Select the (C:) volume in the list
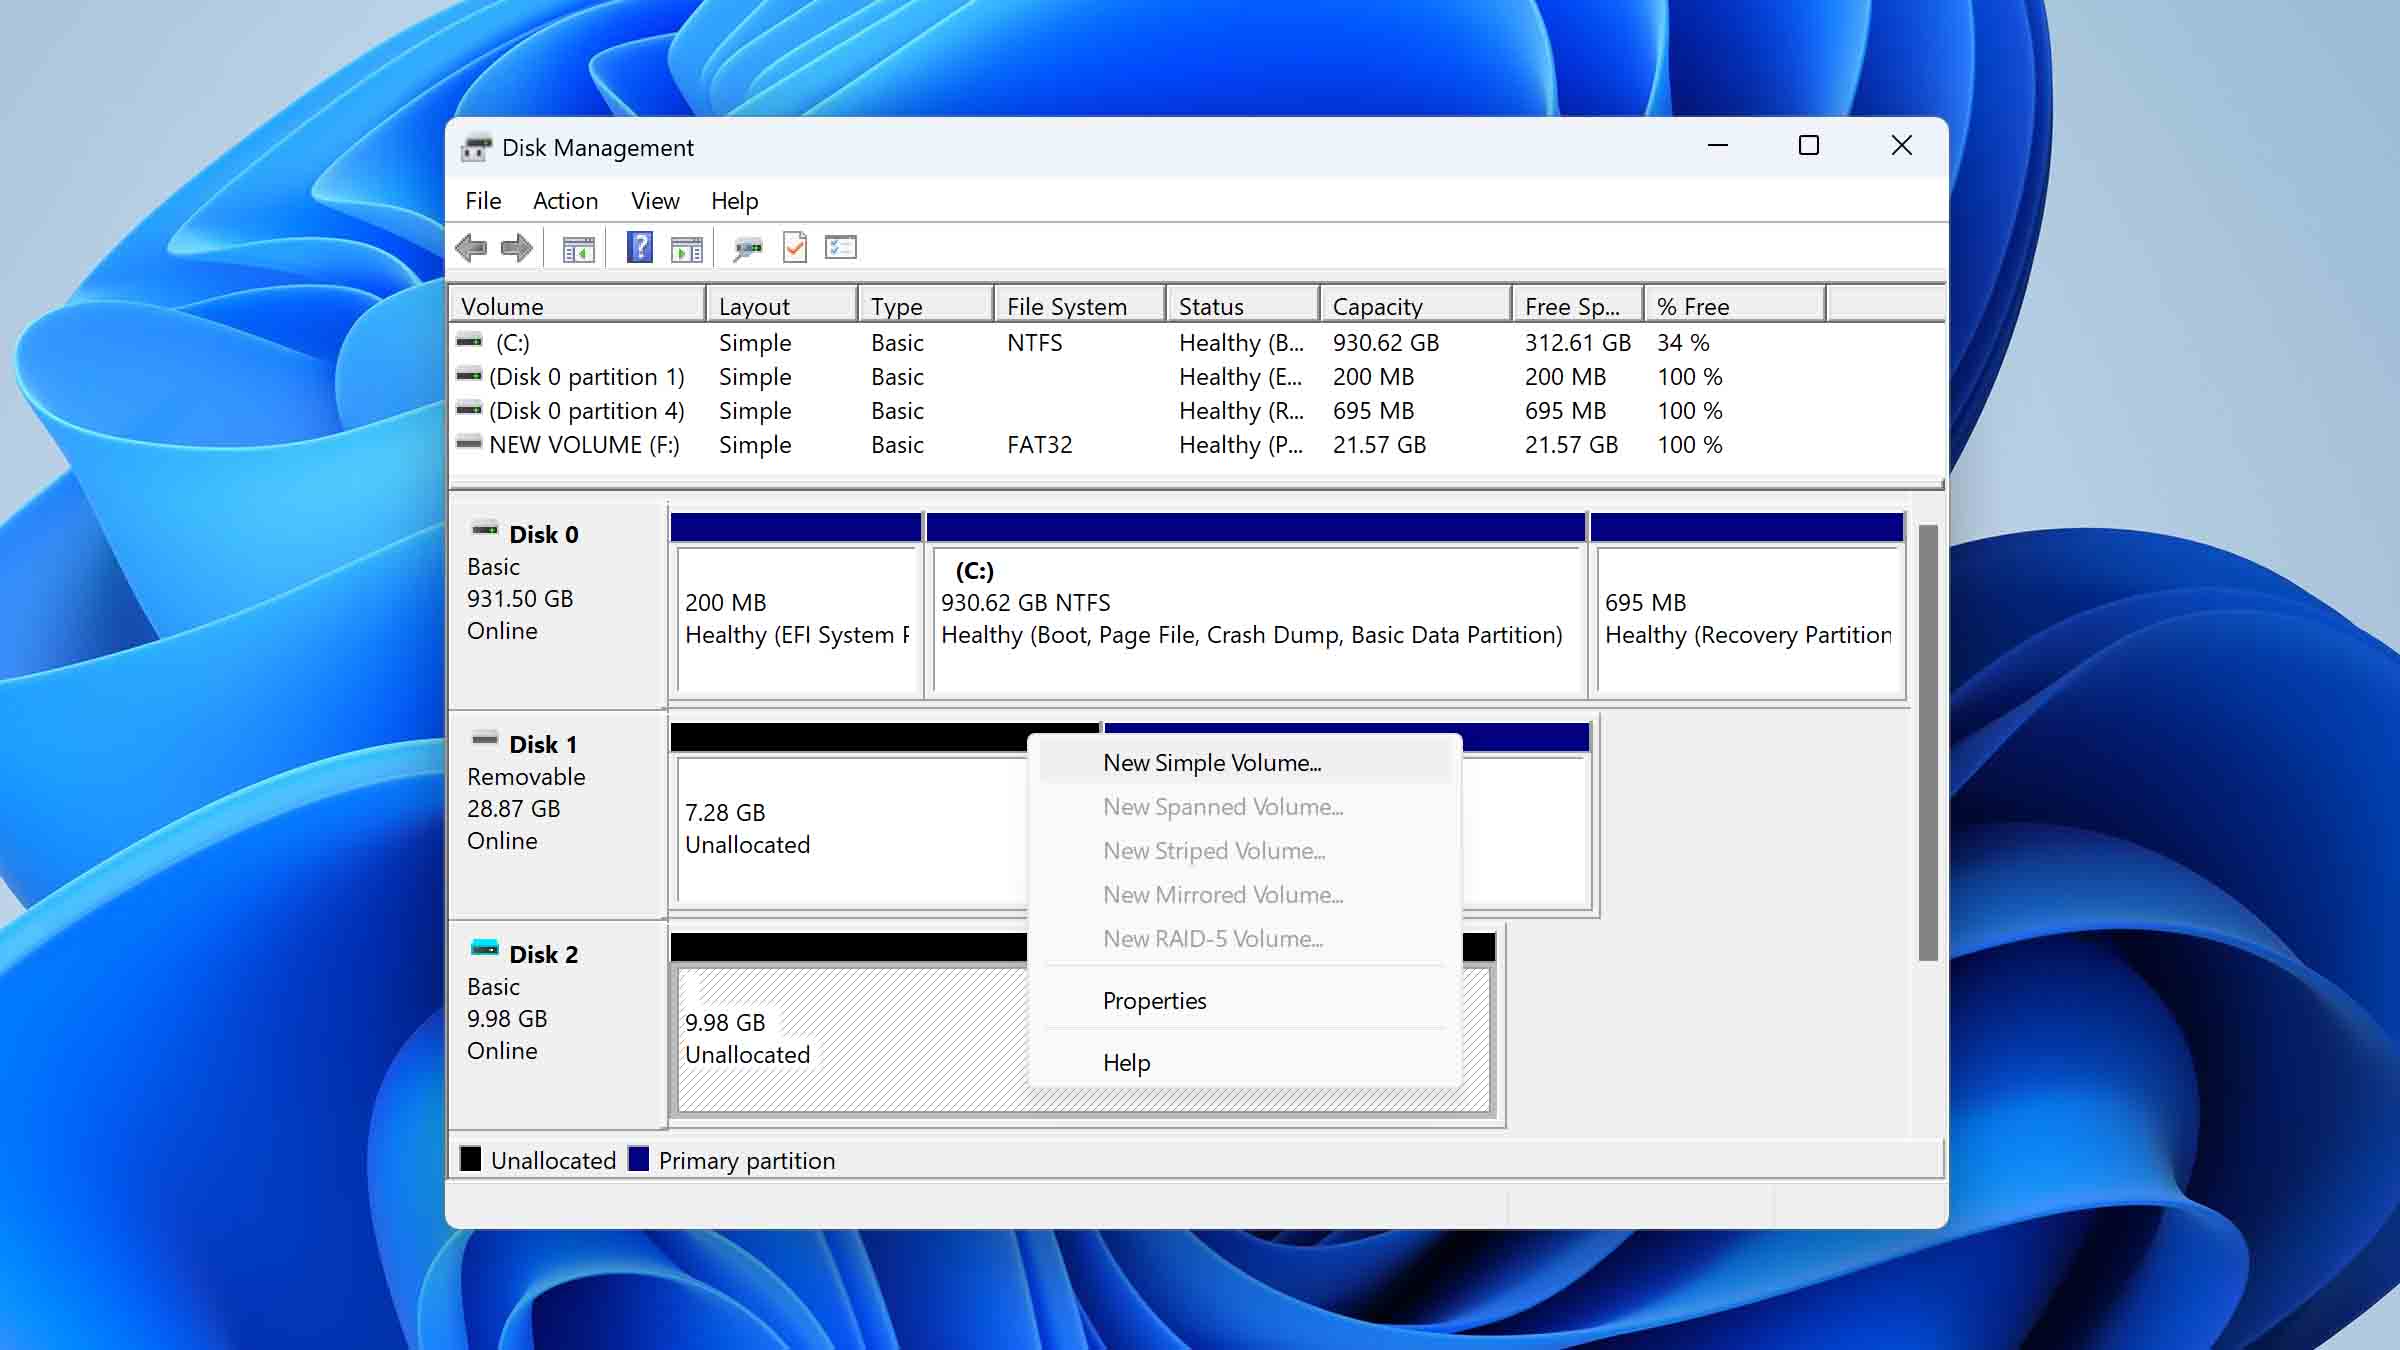The width and height of the screenshot is (2400, 1350). pos(512,342)
